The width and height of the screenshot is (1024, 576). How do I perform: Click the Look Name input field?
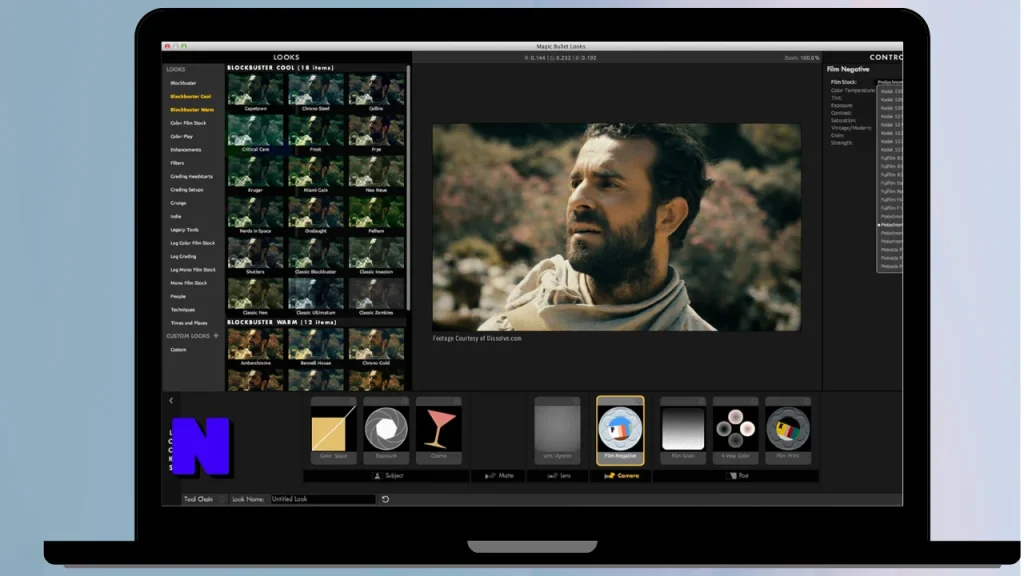coord(323,499)
